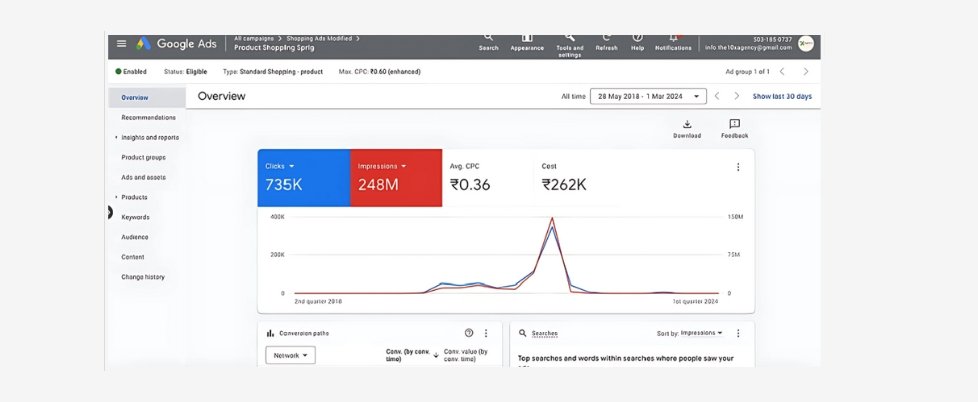View Notifications bell icon
This screenshot has width=978, height=402.
tap(673, 38)
